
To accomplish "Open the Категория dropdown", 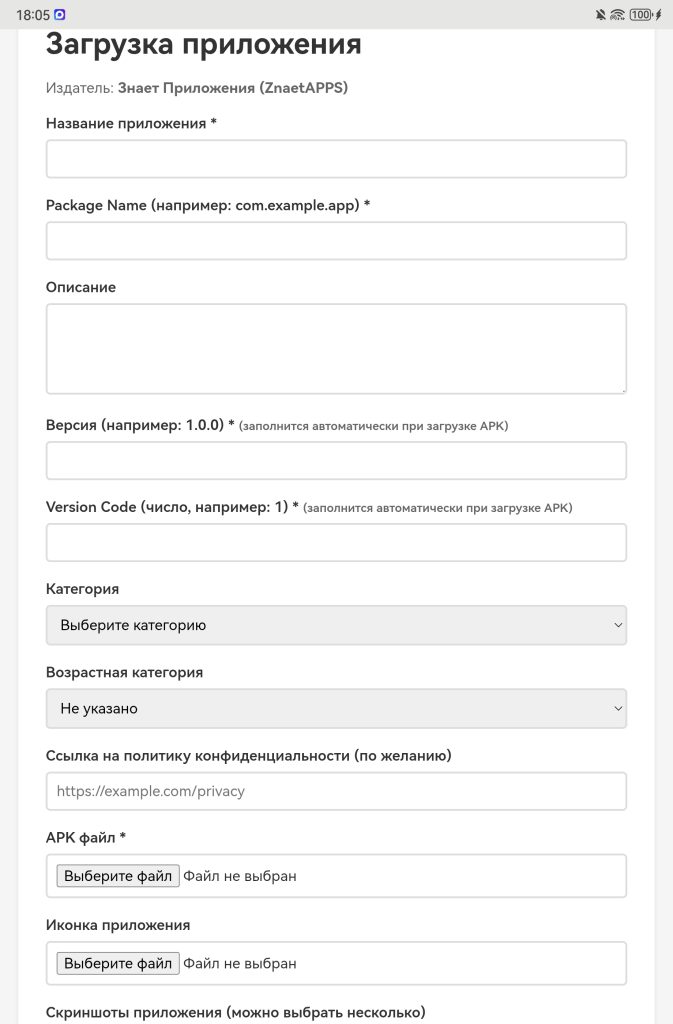I will [x=336, y=625].
